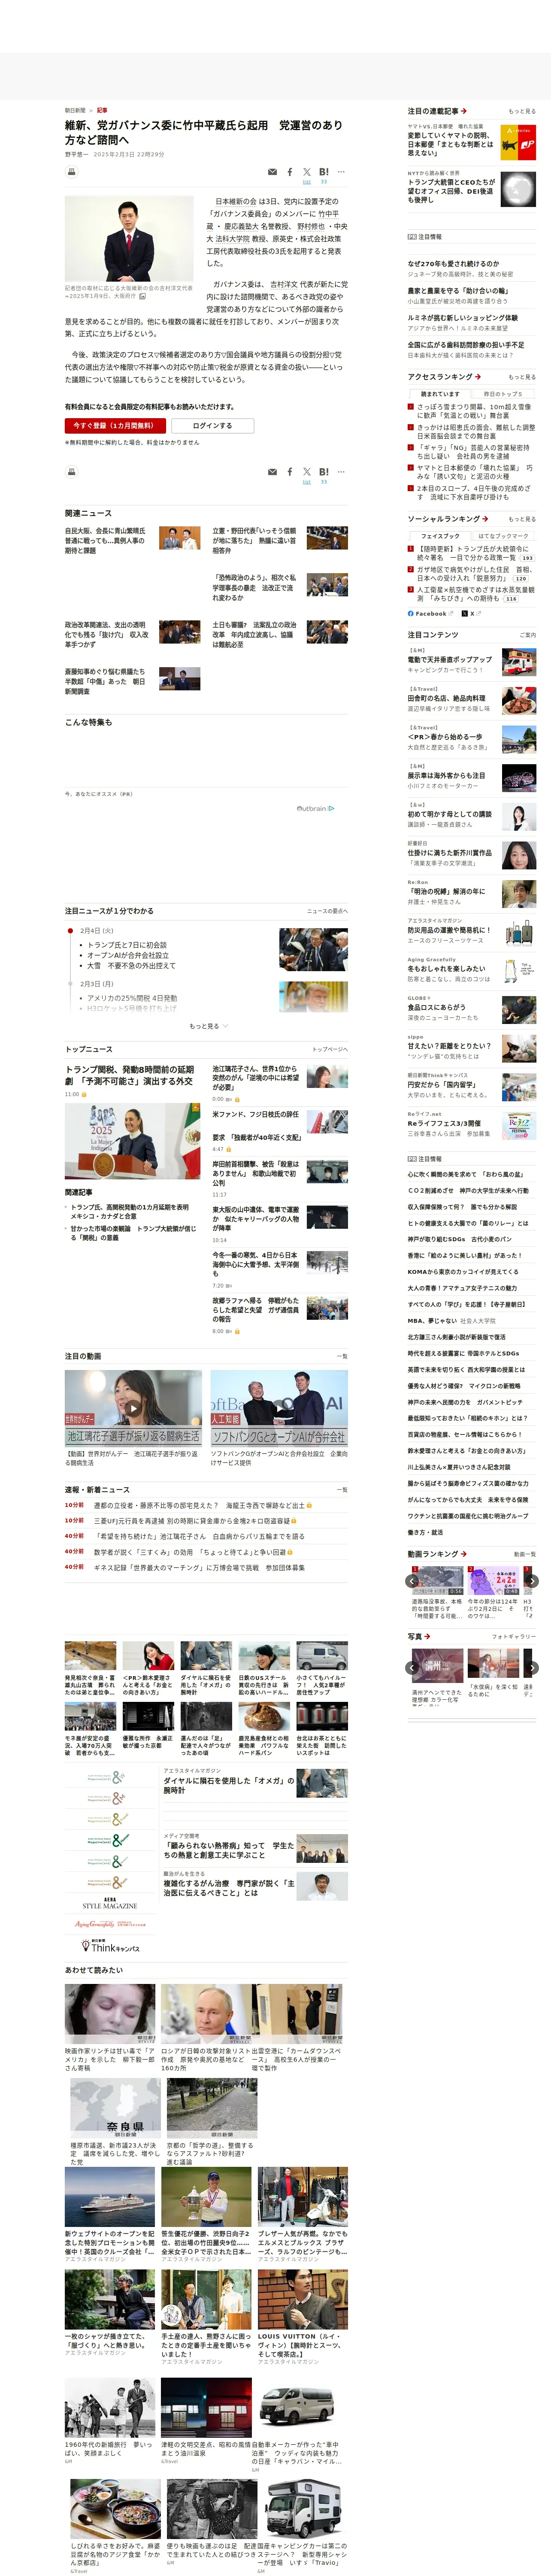Open related news 自民大阪、会長に青山繁晴氏
Screen dimensions: 551x2576
[106, 541]
